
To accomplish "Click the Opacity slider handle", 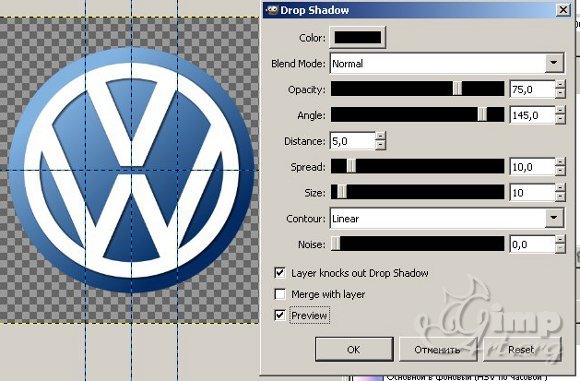I will (x=458, y=89).
